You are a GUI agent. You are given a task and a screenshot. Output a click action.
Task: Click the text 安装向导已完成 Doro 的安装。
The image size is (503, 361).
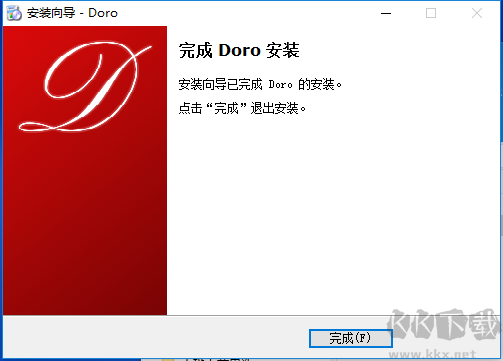(x=260, y=84)
